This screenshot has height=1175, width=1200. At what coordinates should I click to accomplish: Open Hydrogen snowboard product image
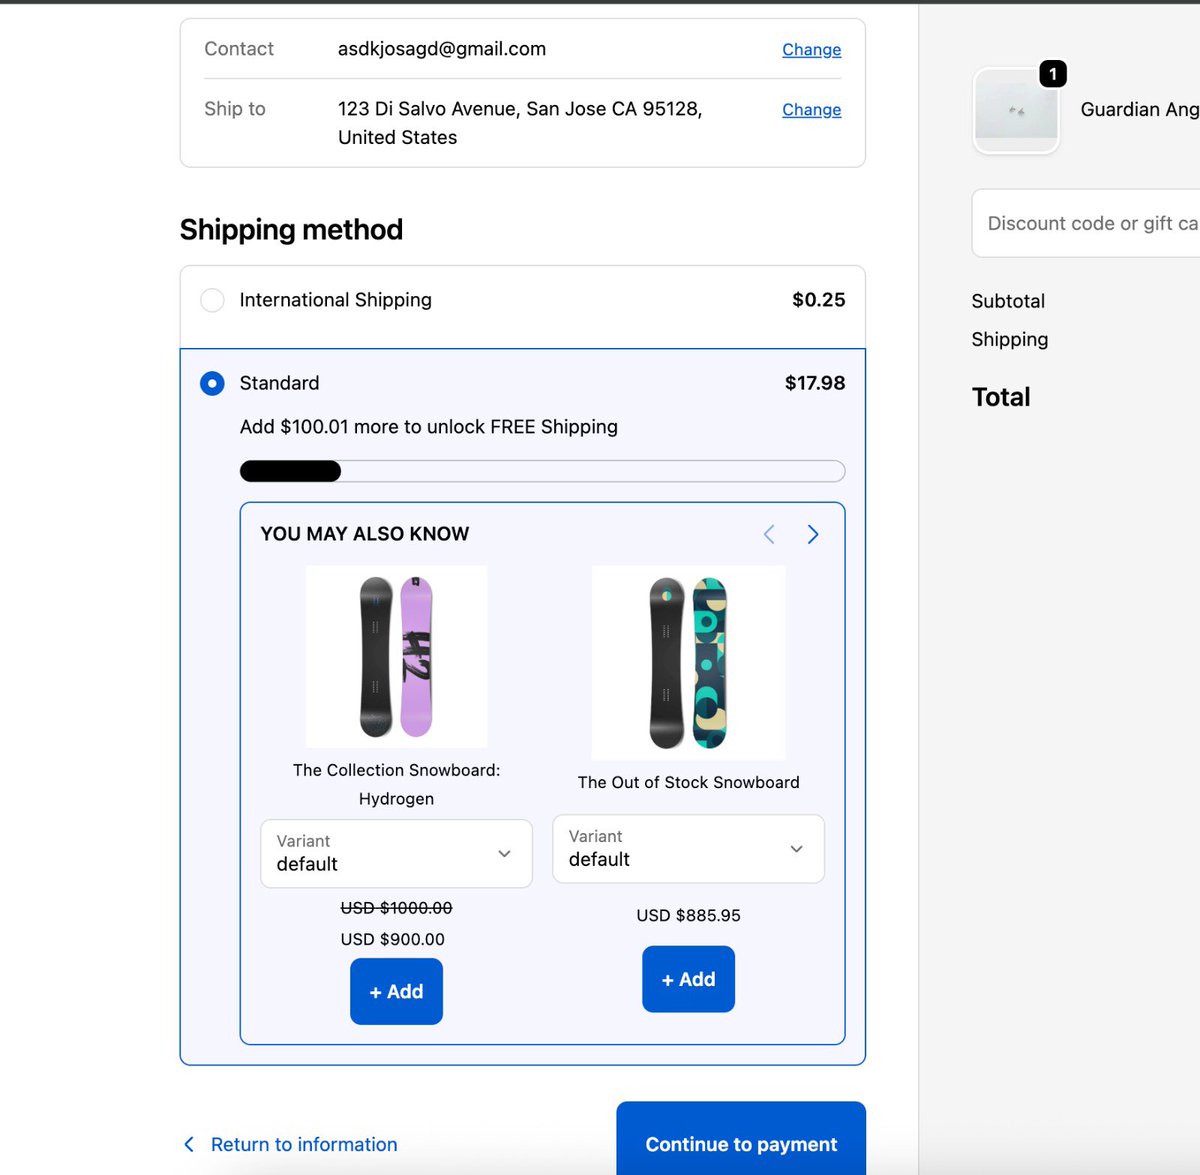pyautogui.click(x=396, y=656)
